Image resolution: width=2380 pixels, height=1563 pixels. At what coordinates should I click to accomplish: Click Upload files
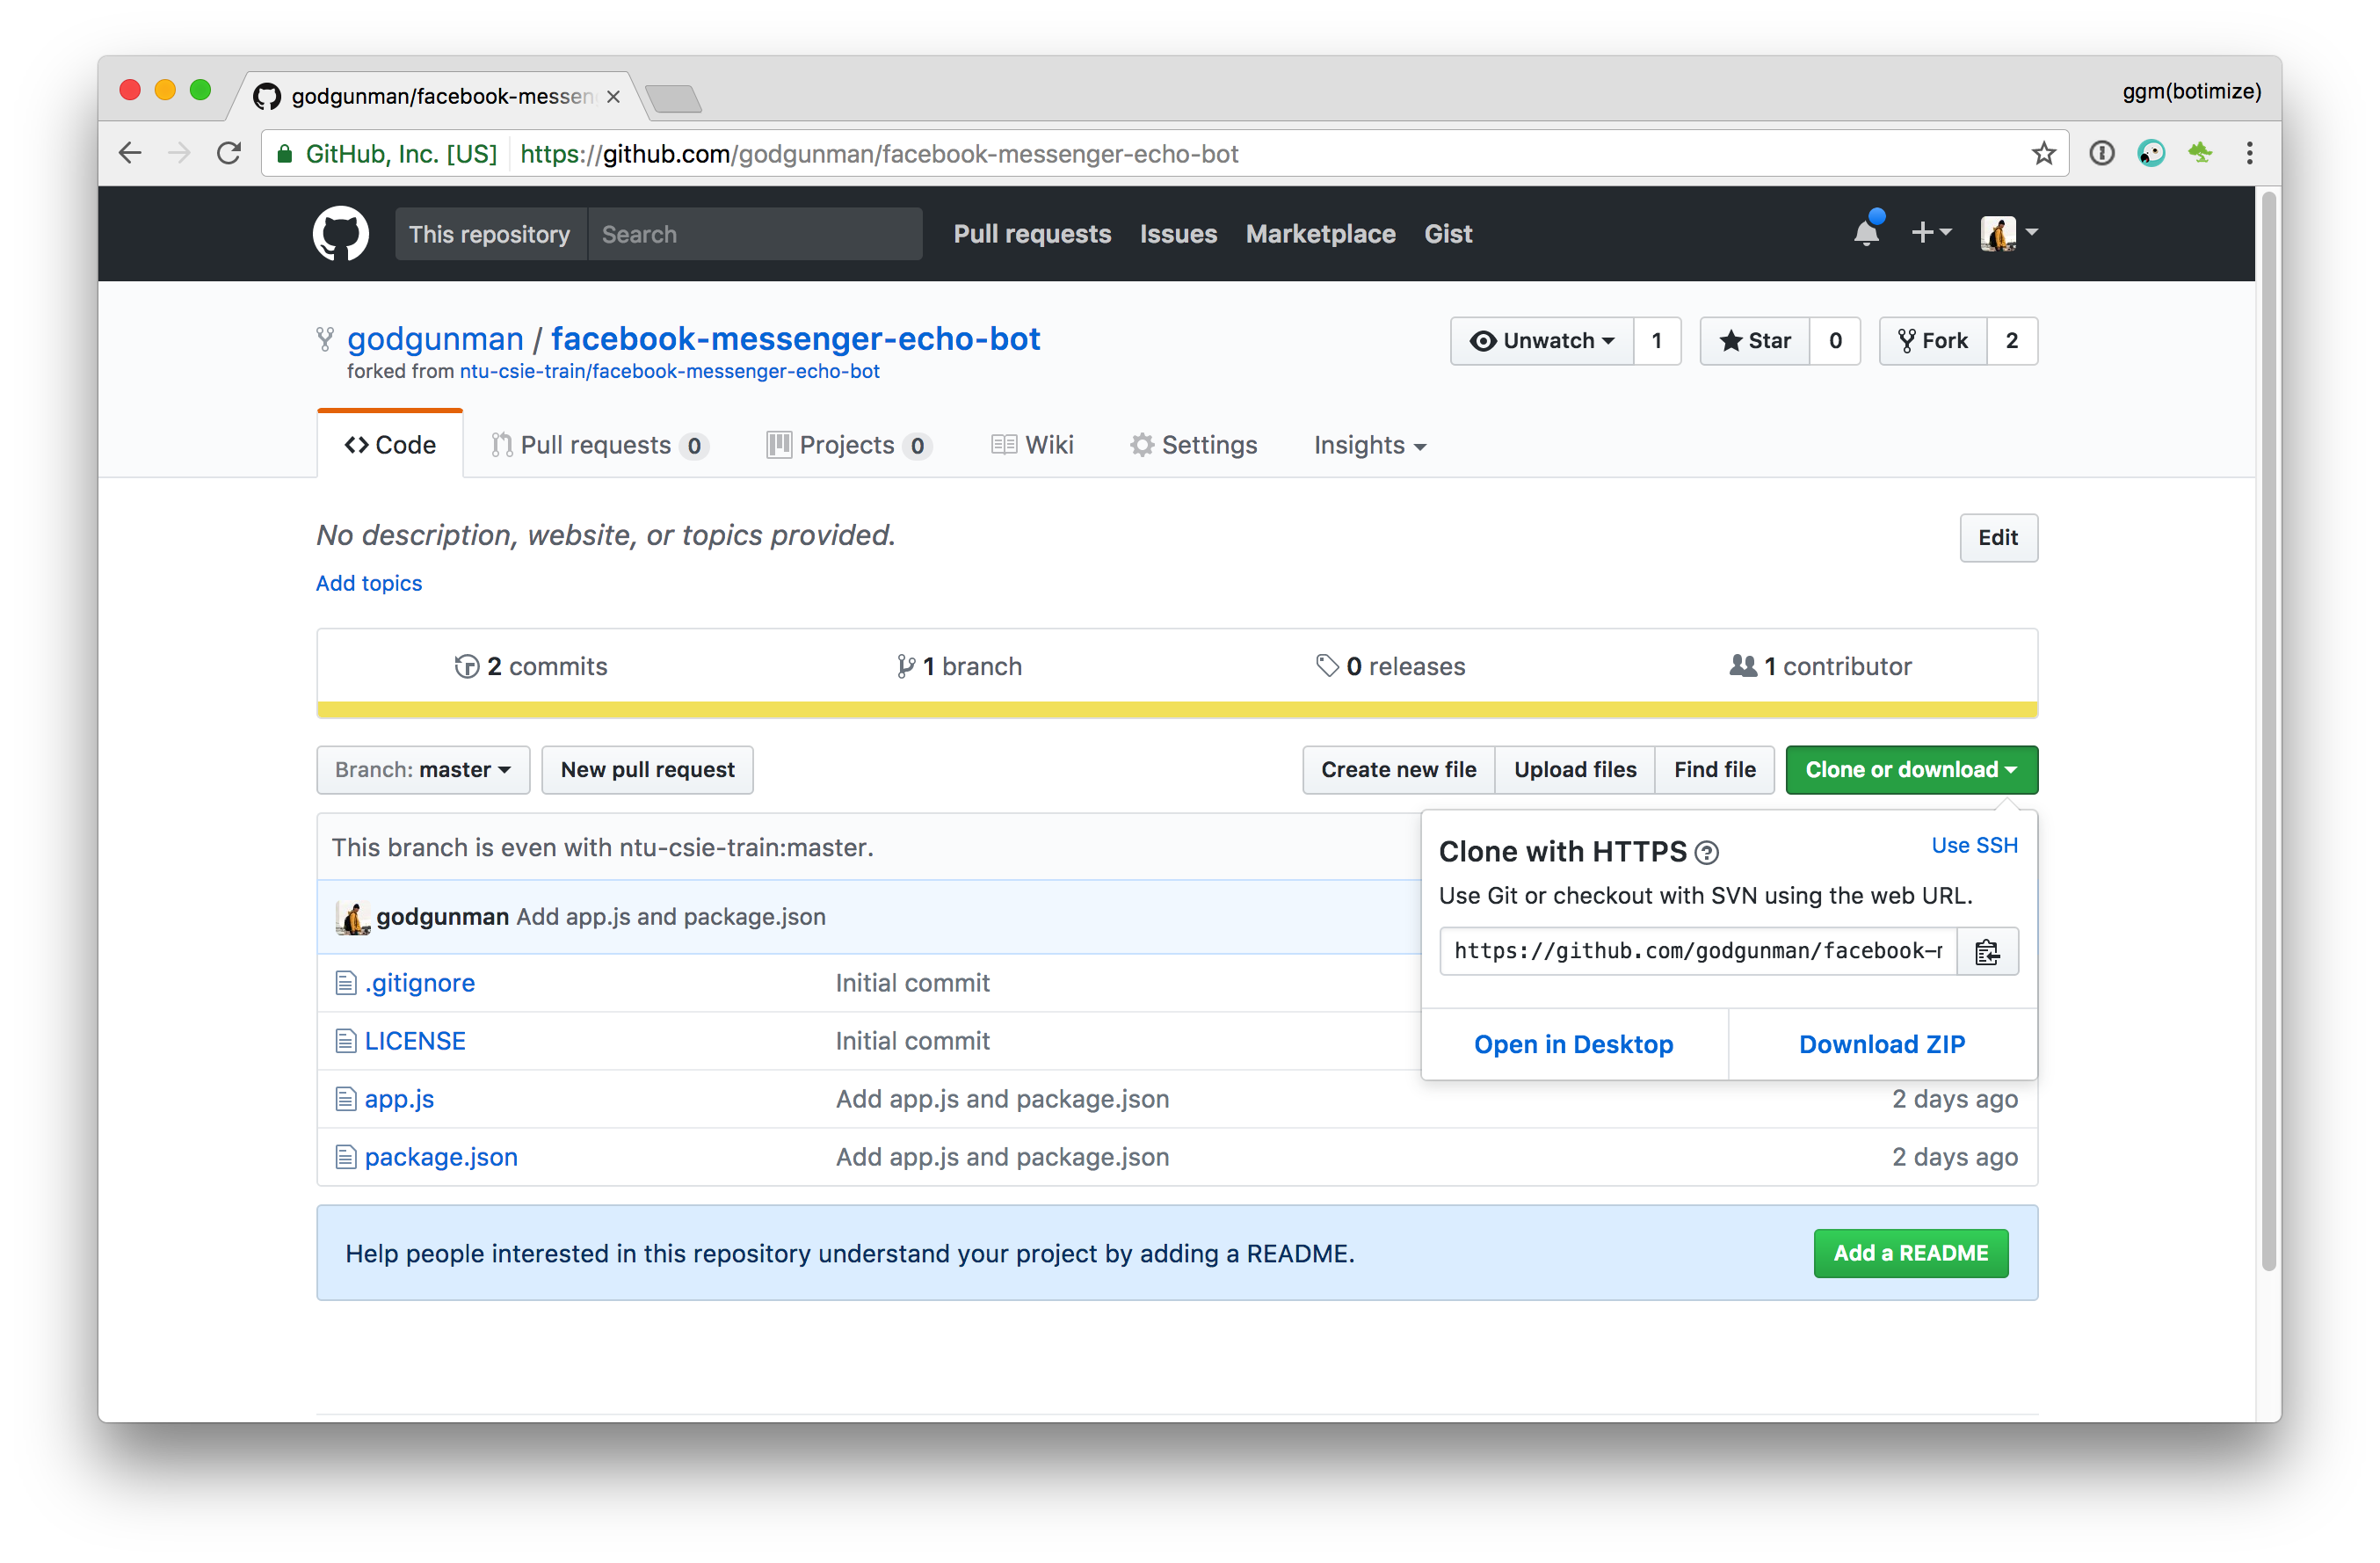pyautogui.click(x=1575, y=770)
